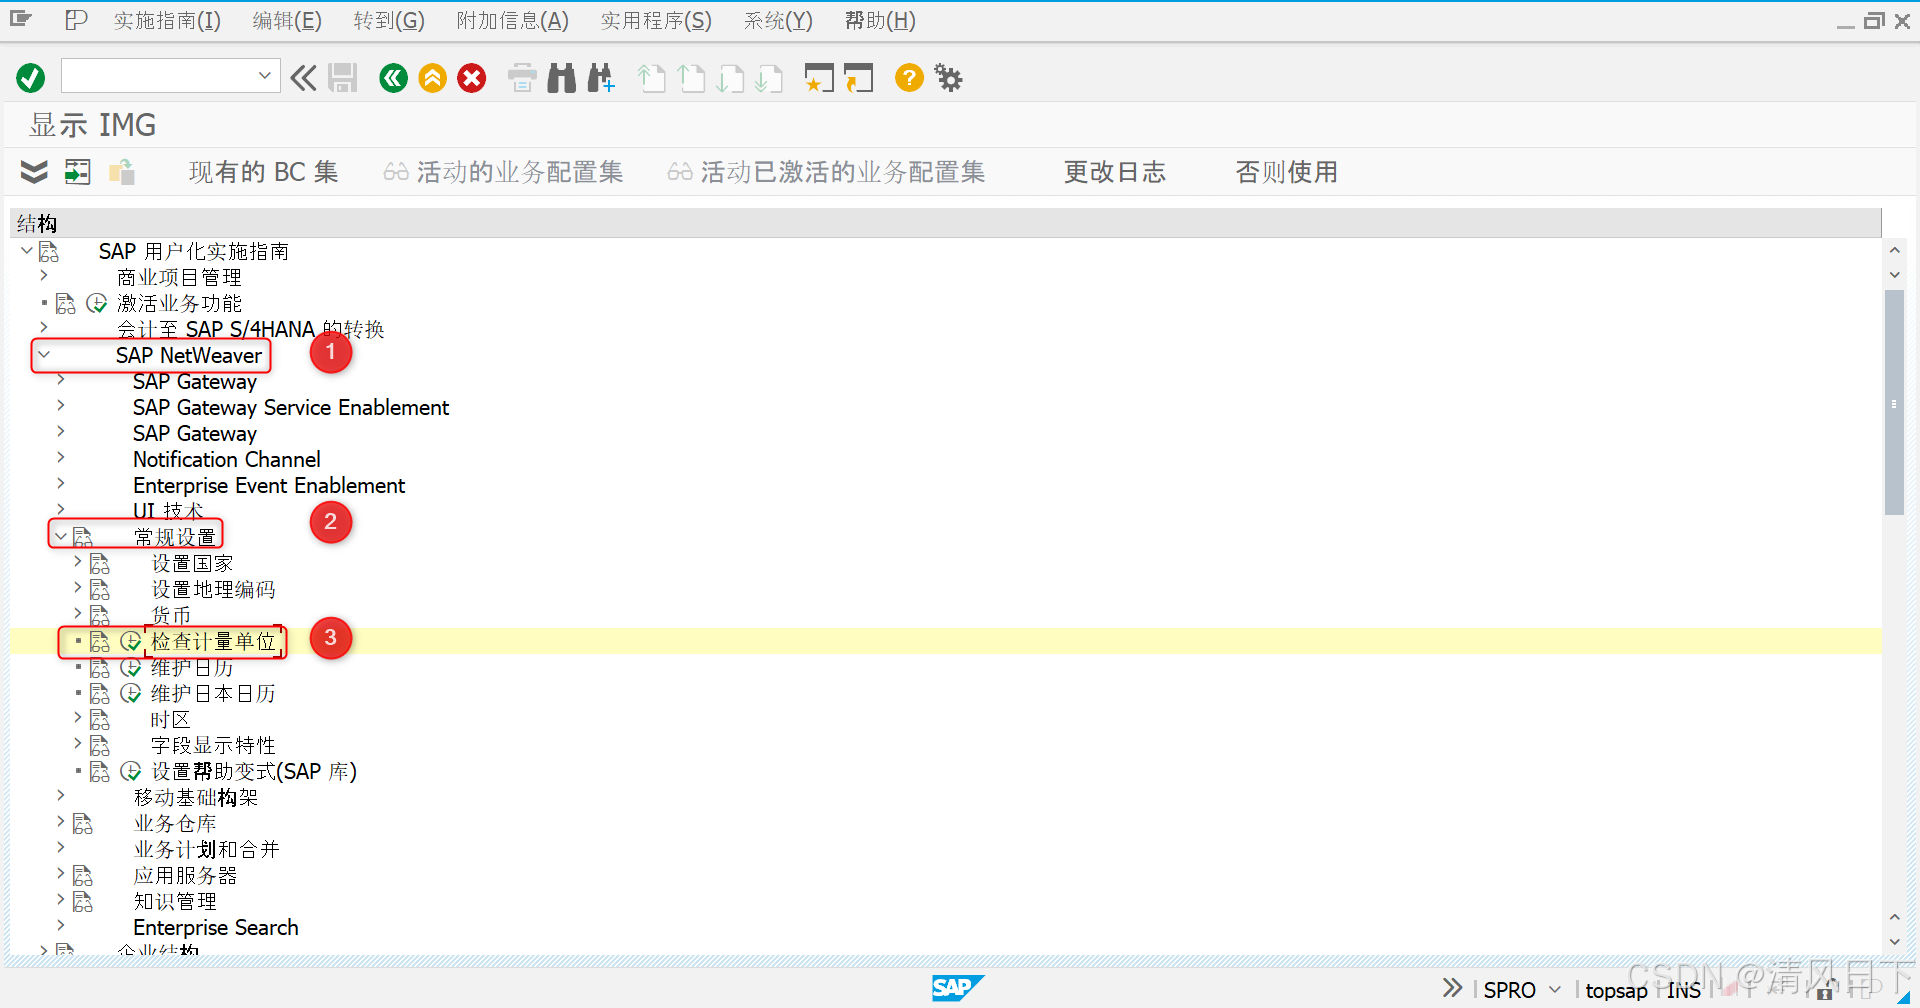Open the 实施指南(I) menu

(x=167, y=20)
